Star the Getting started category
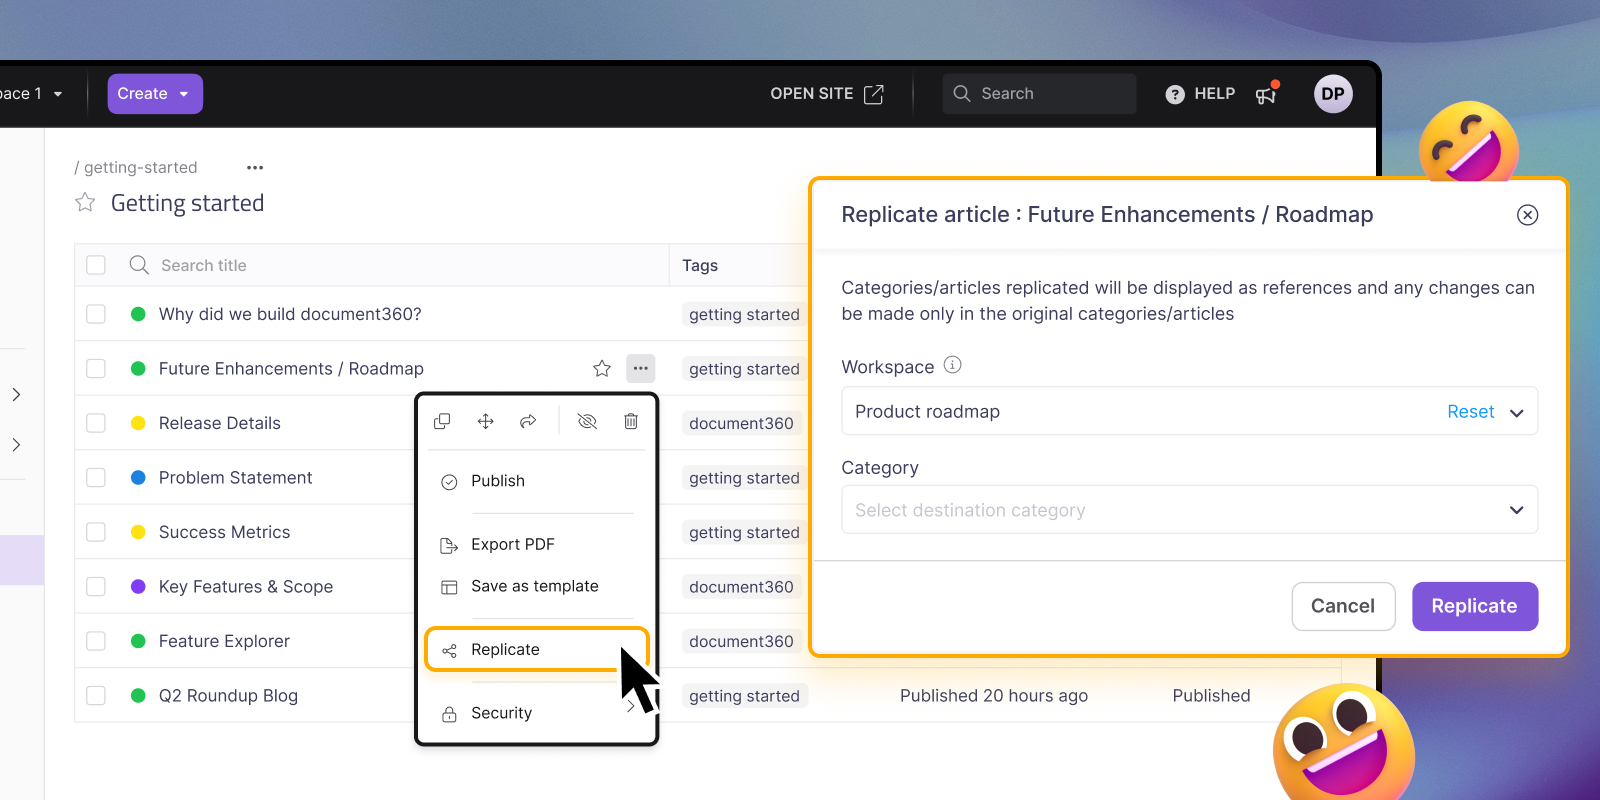Image resolution: width=1600 pixels, height=800 pixels. click(x=85, y=203)
